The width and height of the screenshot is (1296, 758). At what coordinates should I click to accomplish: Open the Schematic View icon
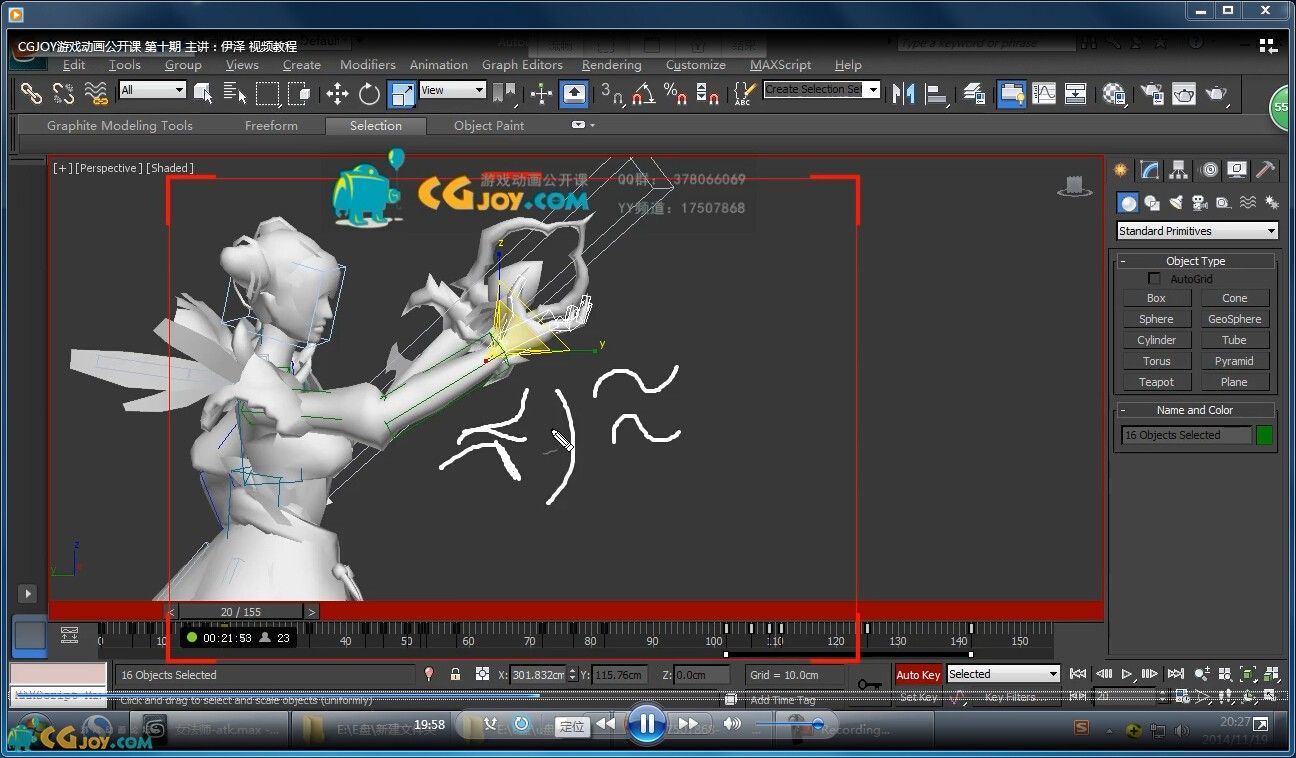[x=1076, y=93]
